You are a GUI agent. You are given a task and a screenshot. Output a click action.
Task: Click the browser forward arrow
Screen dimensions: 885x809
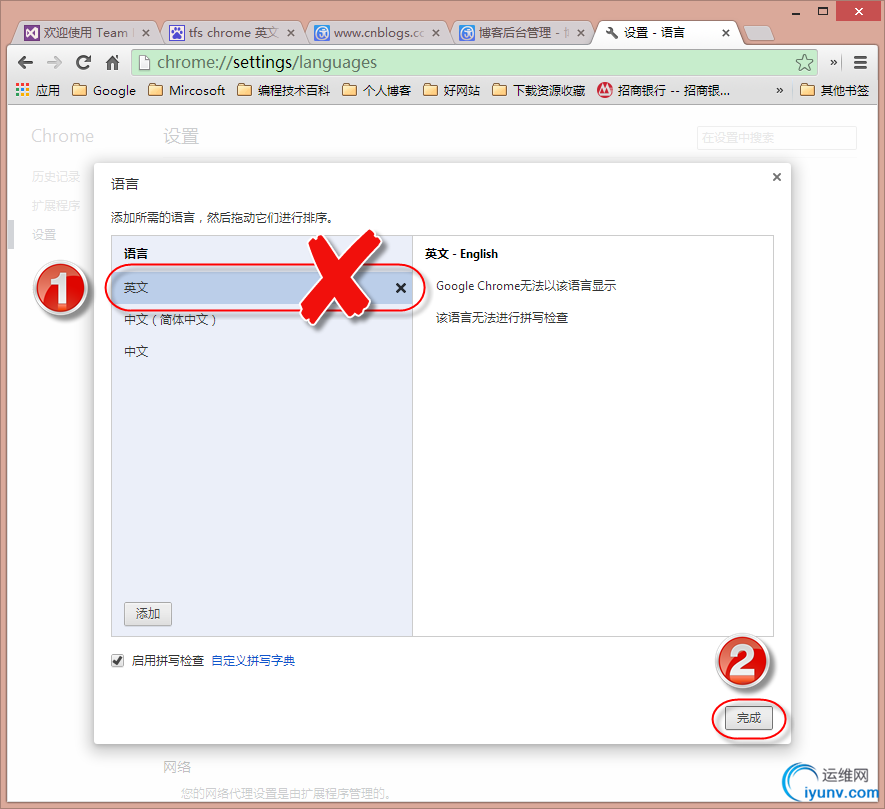tap(55, 63)
